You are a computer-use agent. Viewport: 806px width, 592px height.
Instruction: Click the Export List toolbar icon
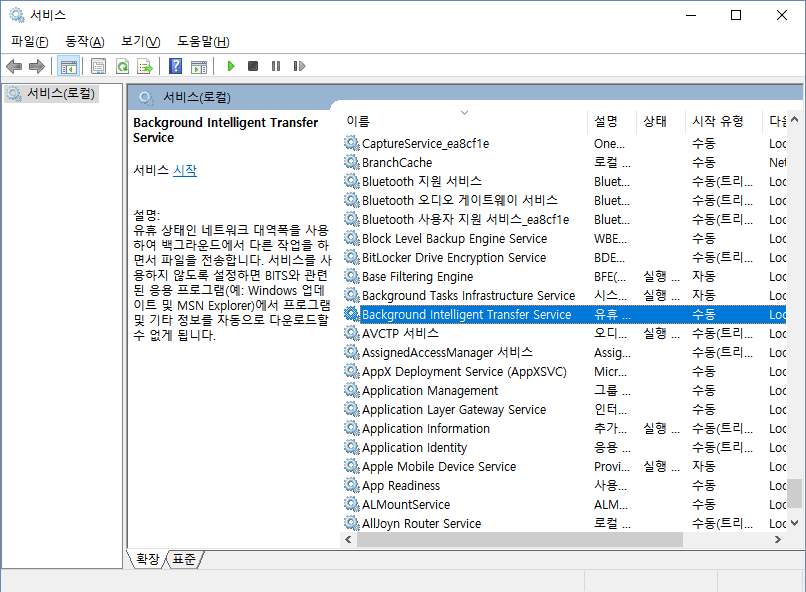point(145,67)
